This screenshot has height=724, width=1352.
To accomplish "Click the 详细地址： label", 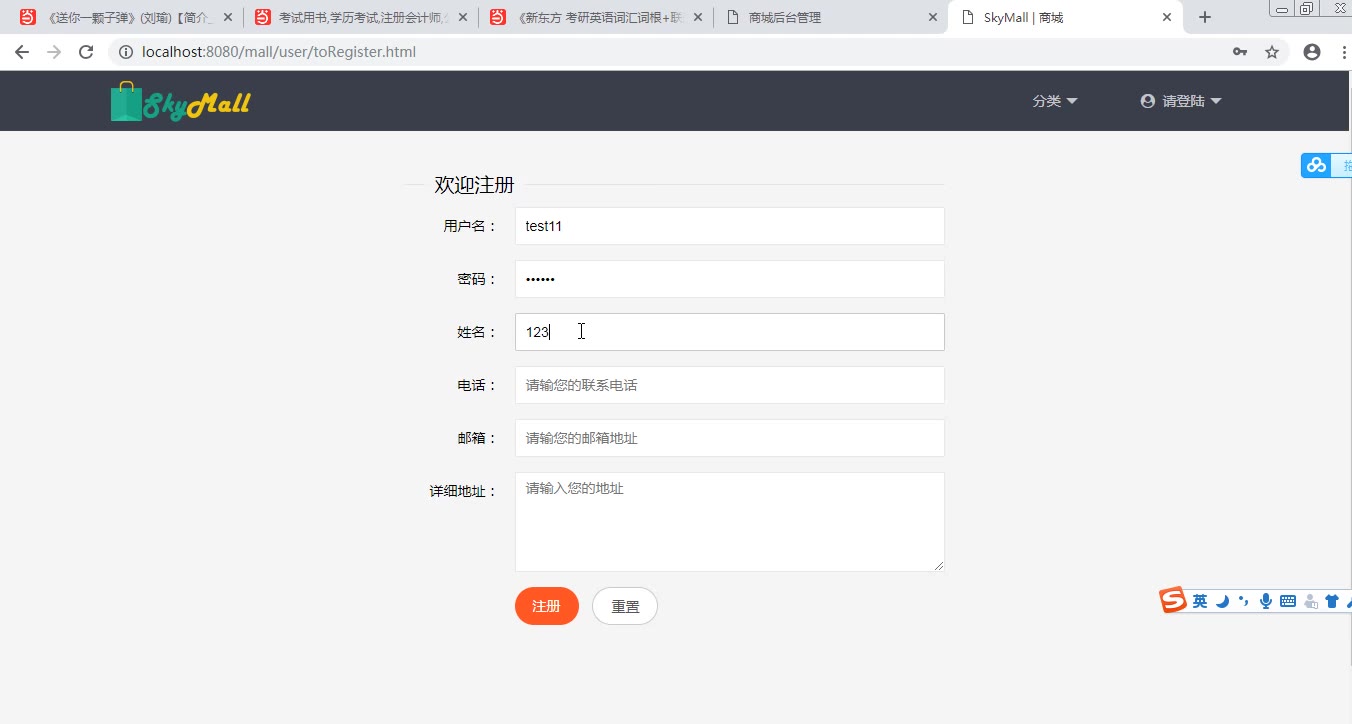I will pos(464,491).
